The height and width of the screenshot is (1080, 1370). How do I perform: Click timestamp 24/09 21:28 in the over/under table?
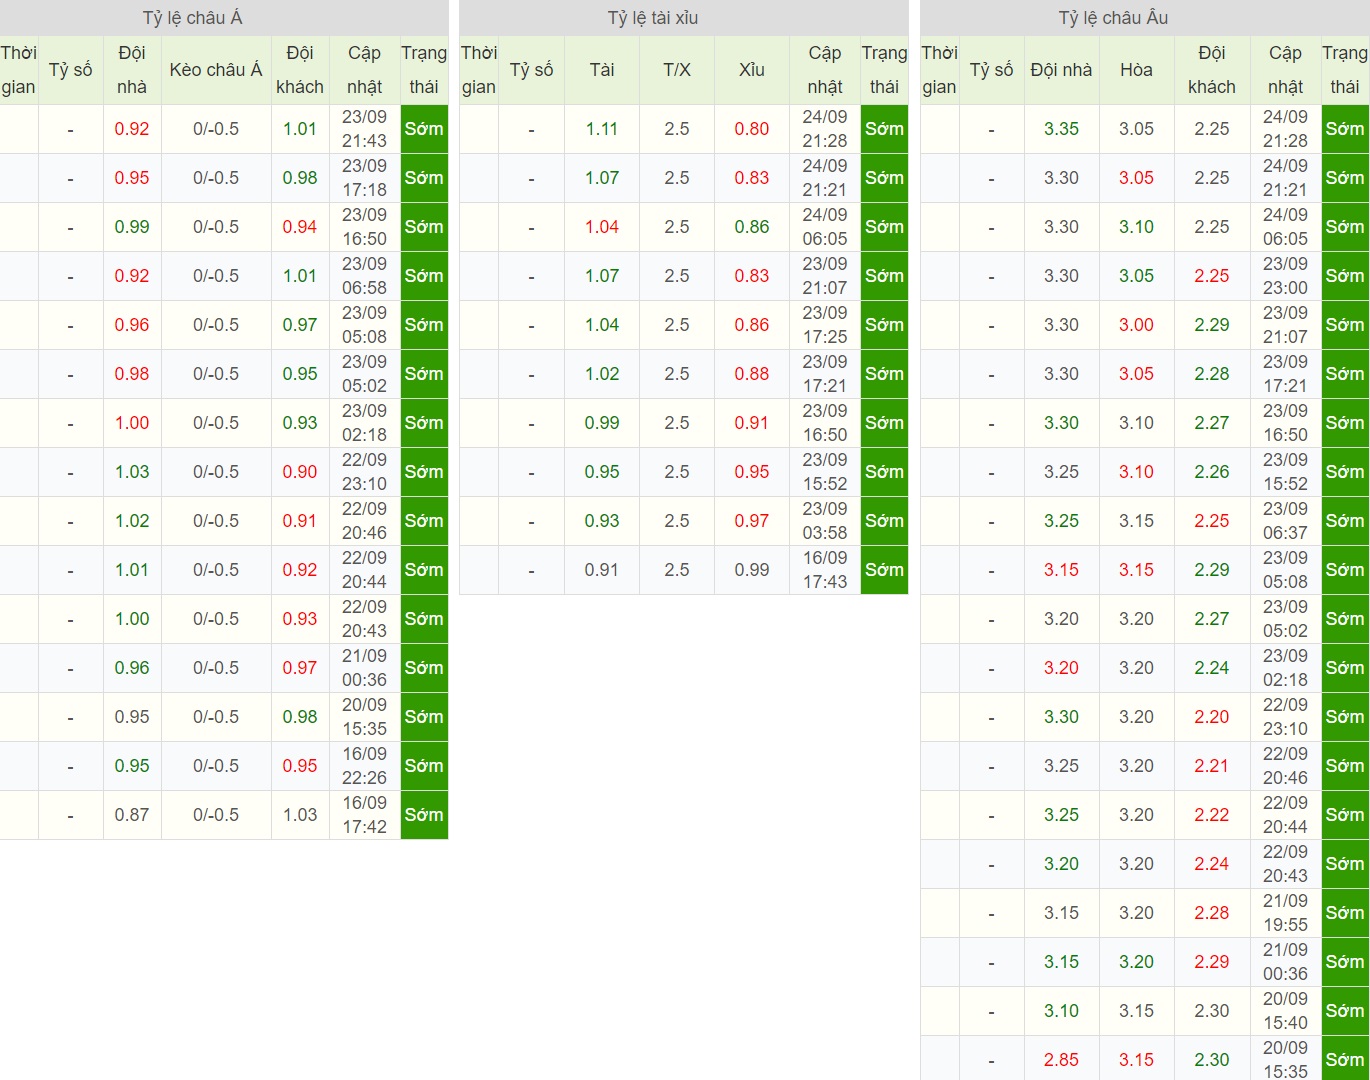tap(825, 129)
